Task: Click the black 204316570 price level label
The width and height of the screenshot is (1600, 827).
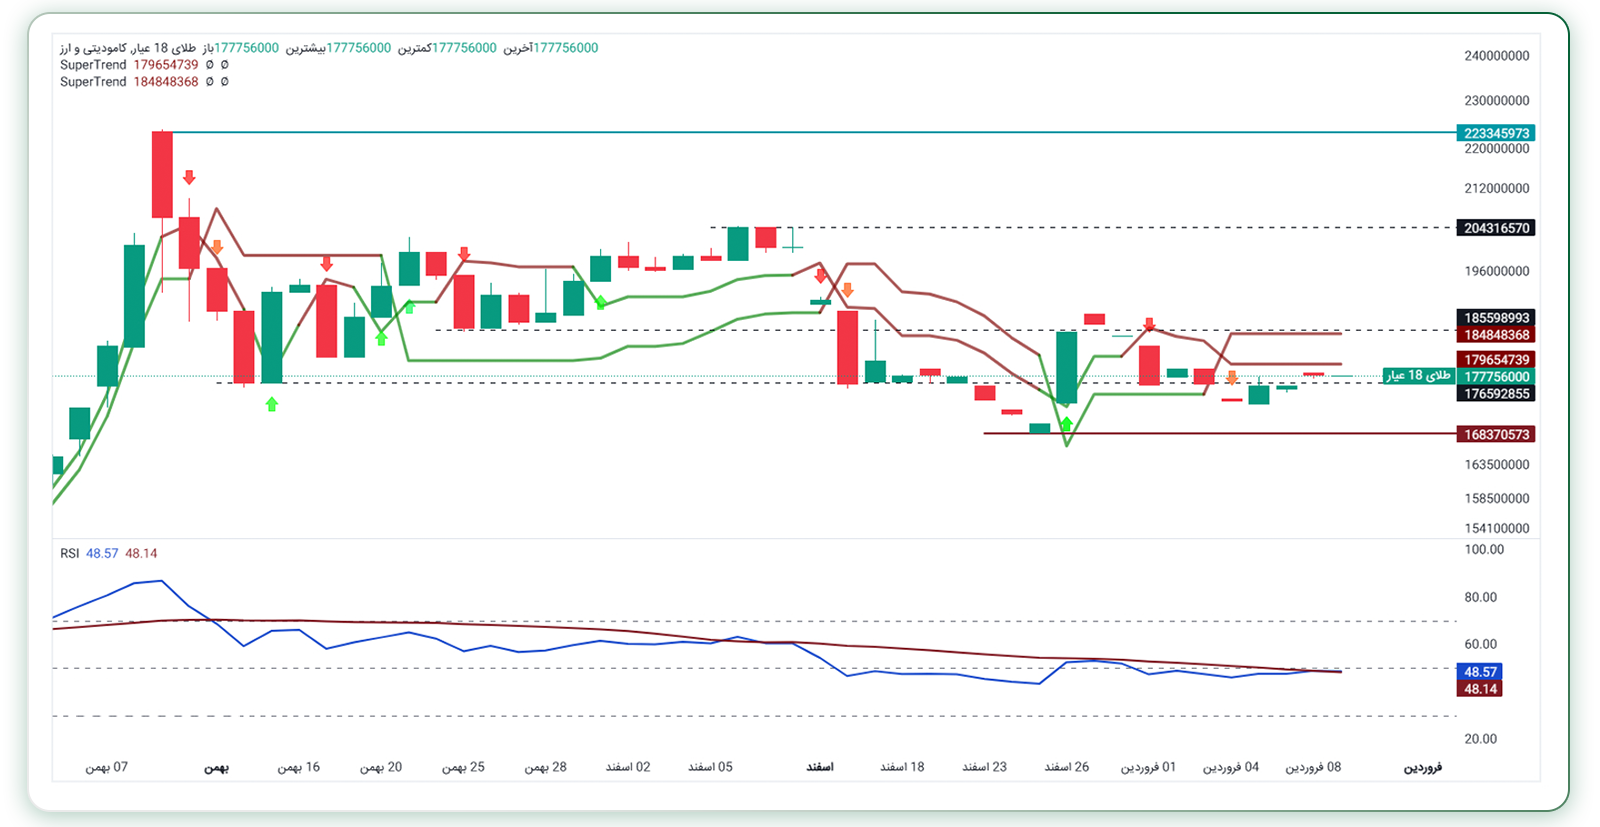Action: click(x=1496, y=228)
